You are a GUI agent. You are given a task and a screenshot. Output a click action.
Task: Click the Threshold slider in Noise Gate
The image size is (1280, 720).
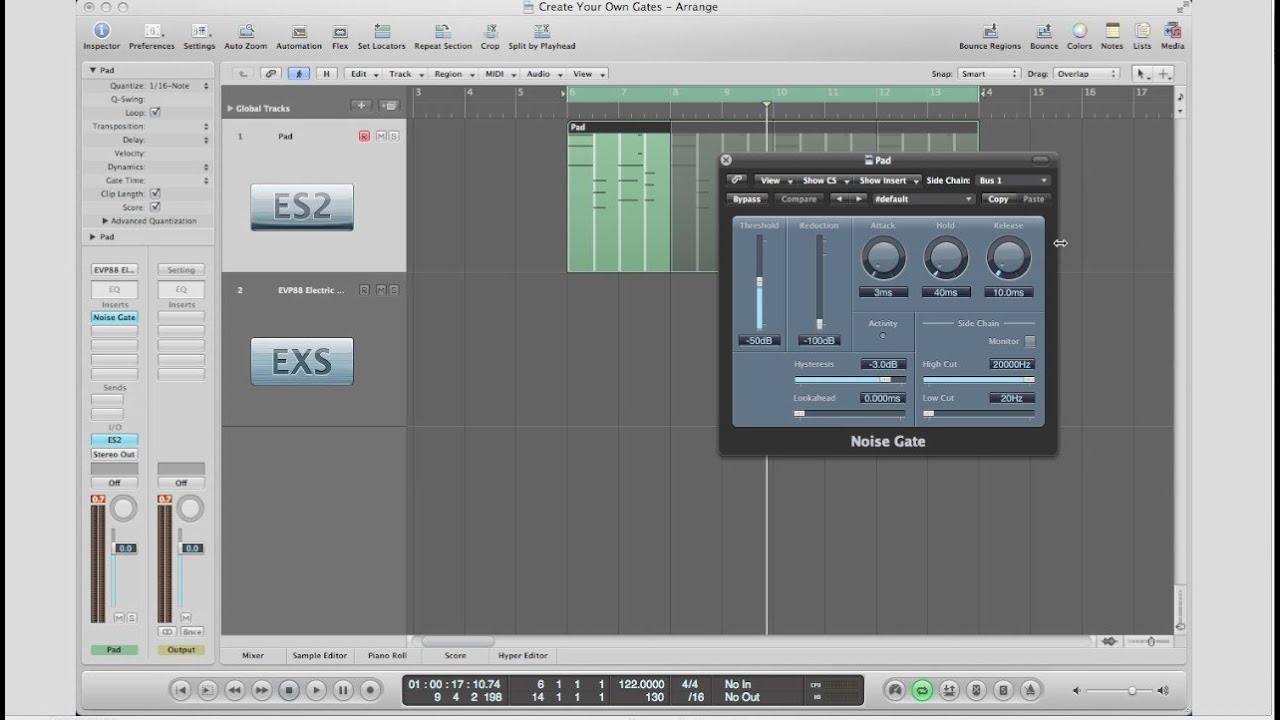coord(759,282)
